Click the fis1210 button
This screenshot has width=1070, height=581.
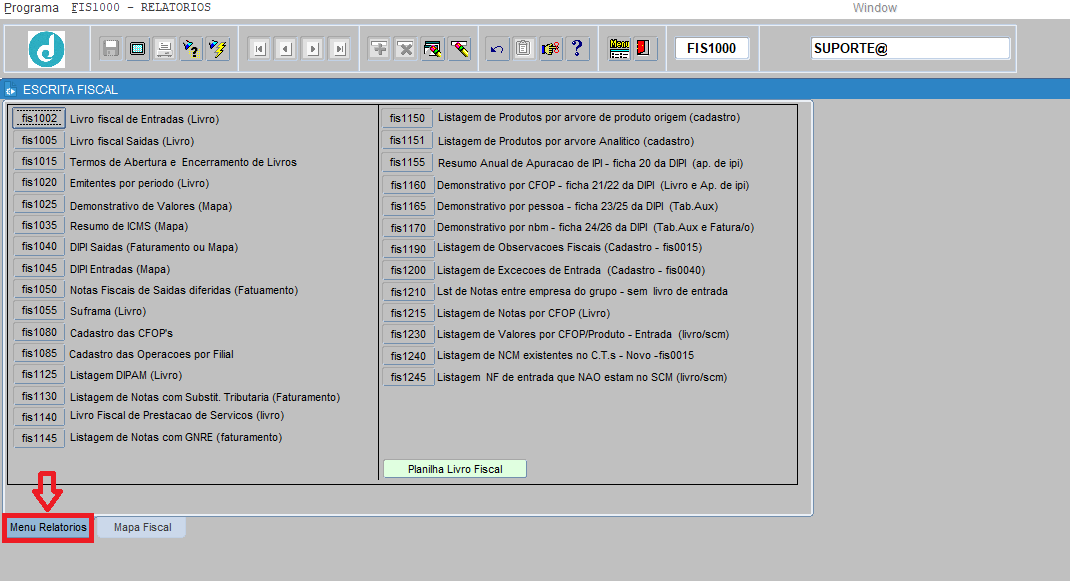(x=408, y=292)
